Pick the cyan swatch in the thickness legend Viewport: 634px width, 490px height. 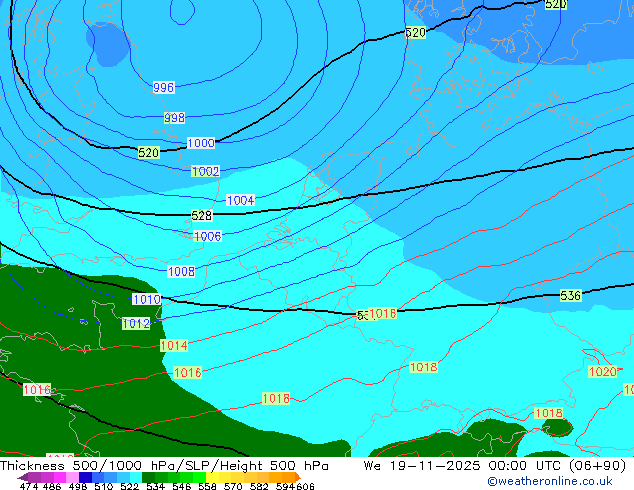136,477
